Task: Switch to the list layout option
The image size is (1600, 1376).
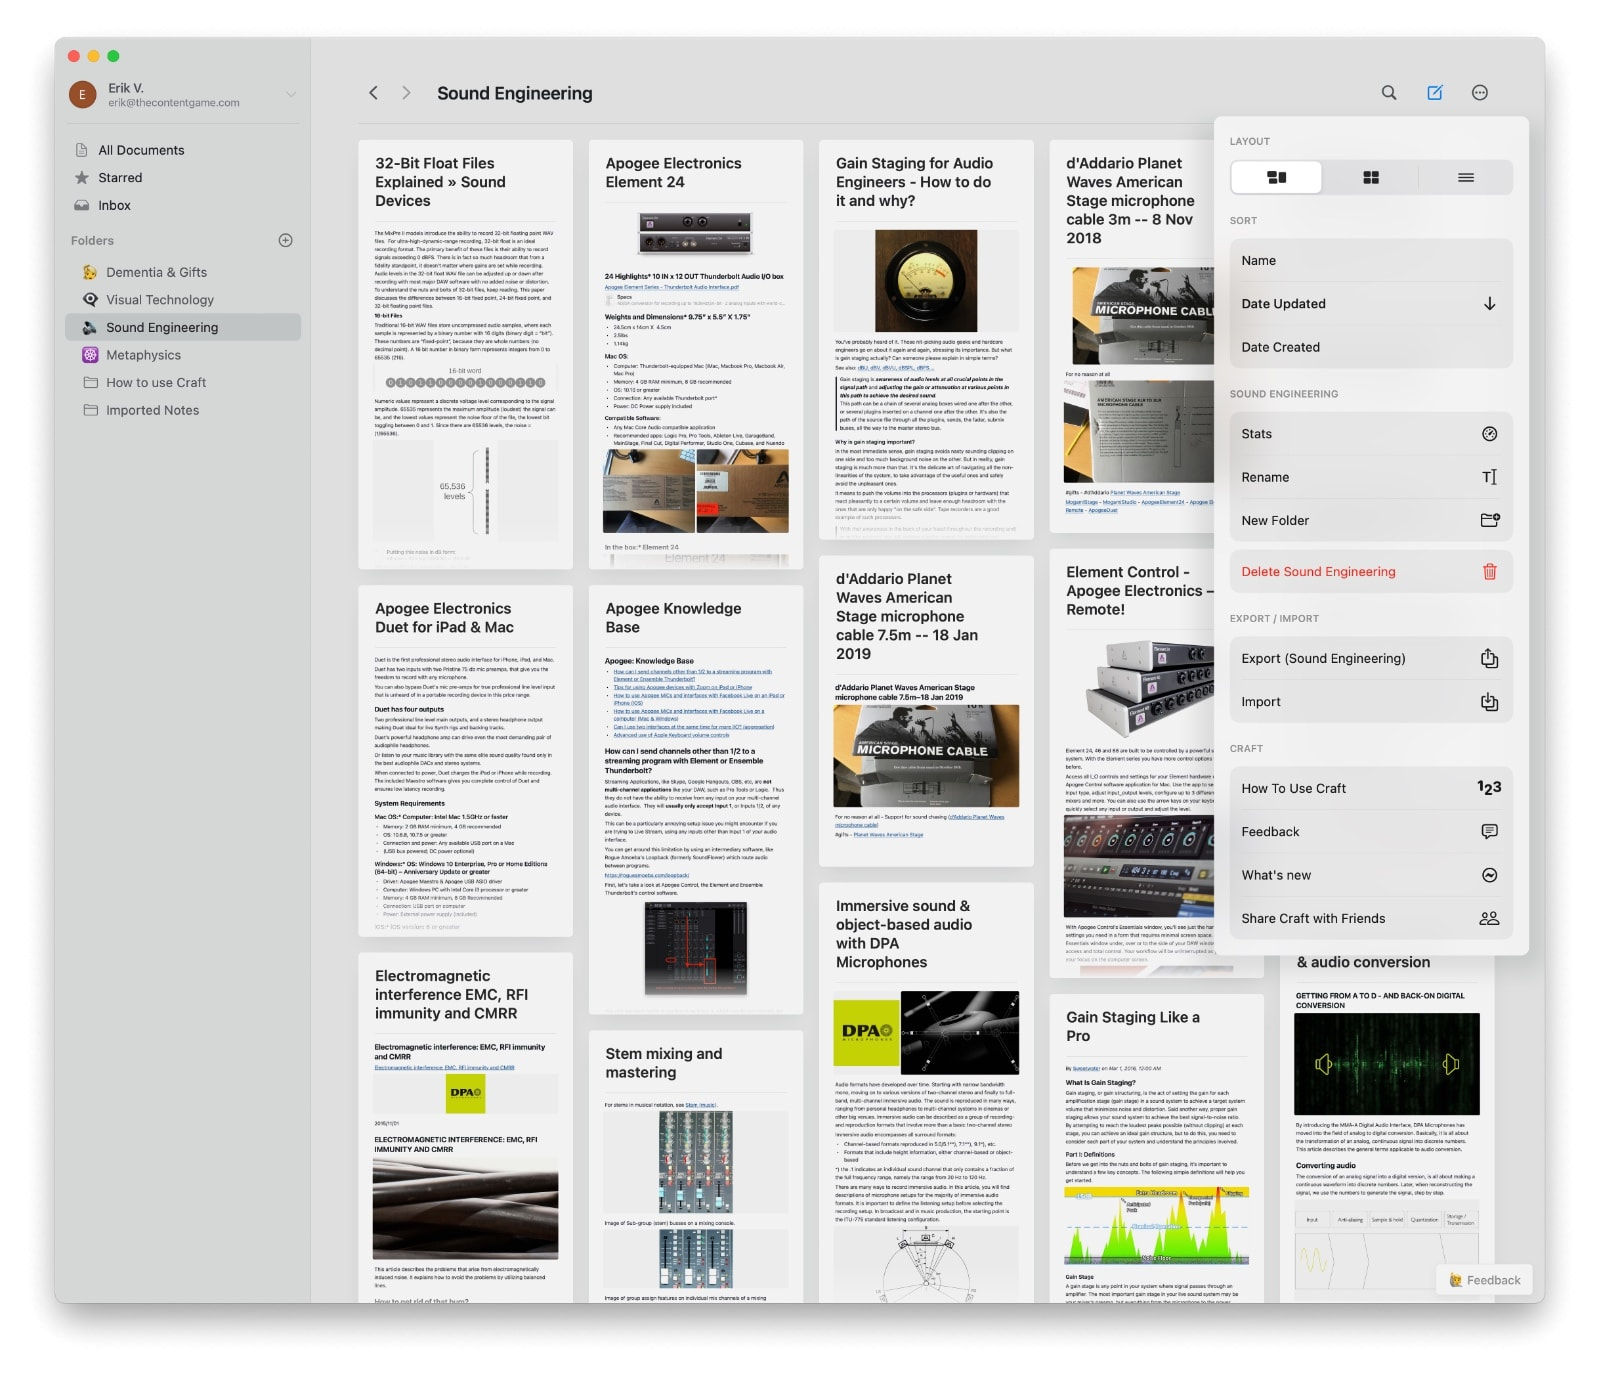Action: 1465,178
